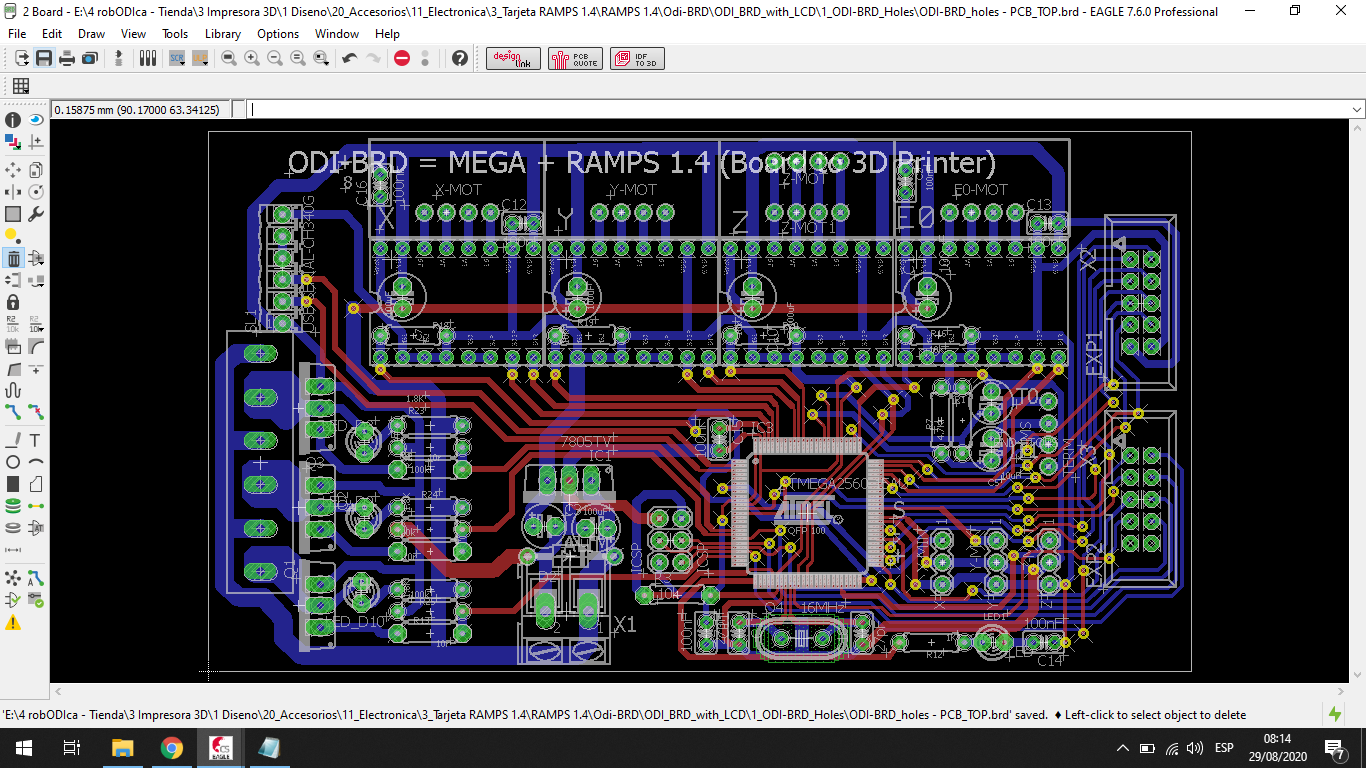Click the design link button
The image size is (1366, 768).
[x=514, y=59]
